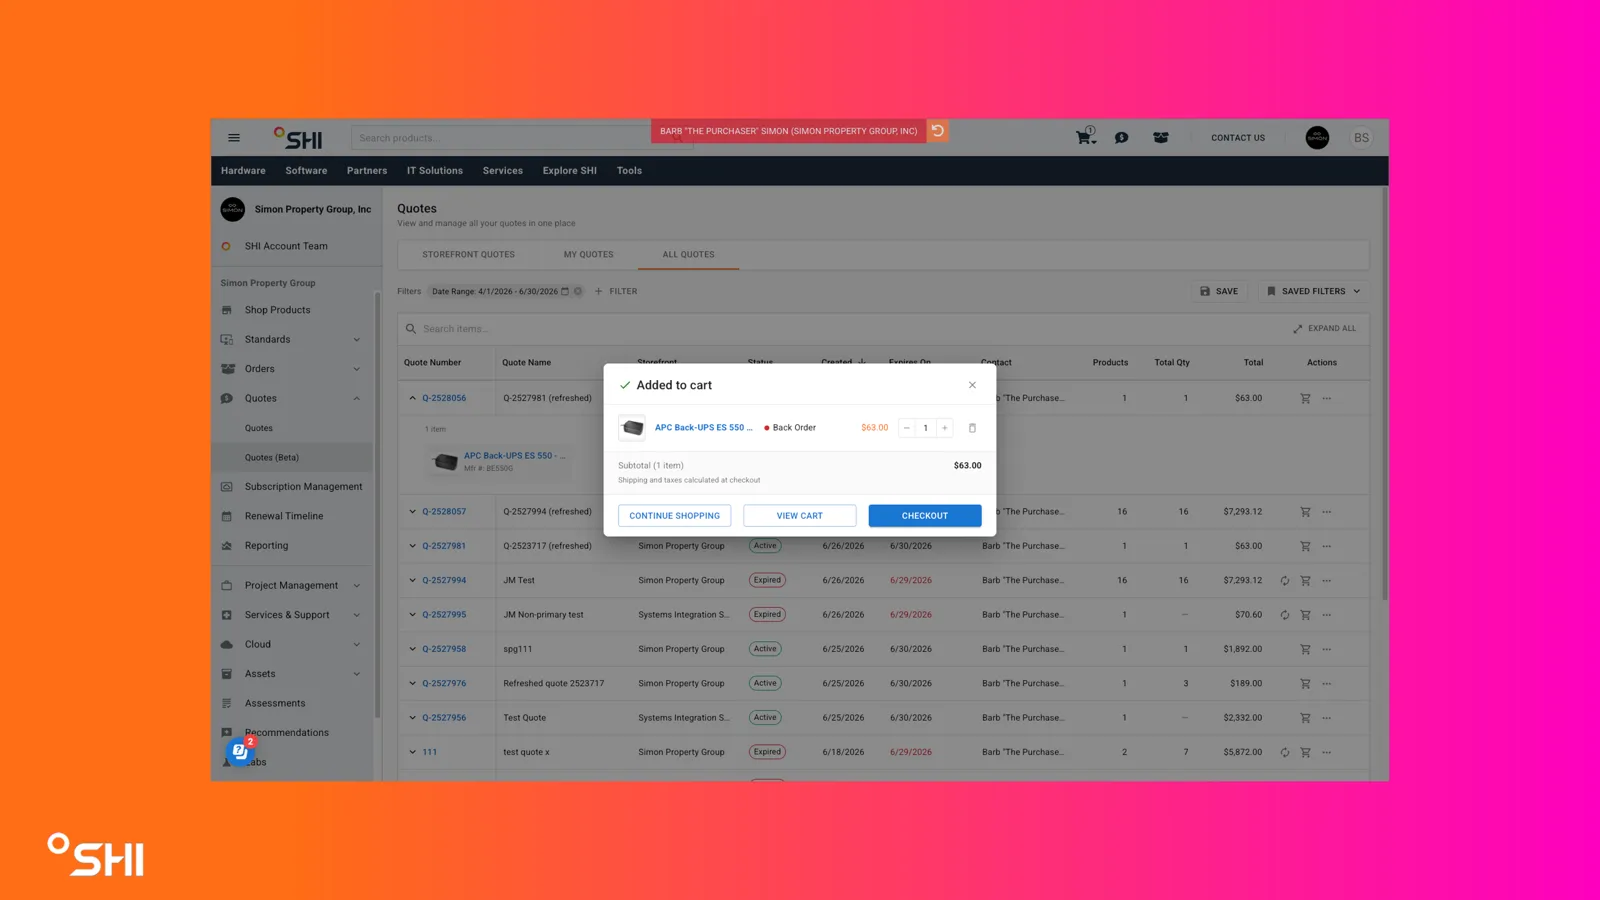The width and height of the screenshot is (1600, 900).
Task: Open APC Back-UPS ES 550 link in dialog
Action: [703, 428]
